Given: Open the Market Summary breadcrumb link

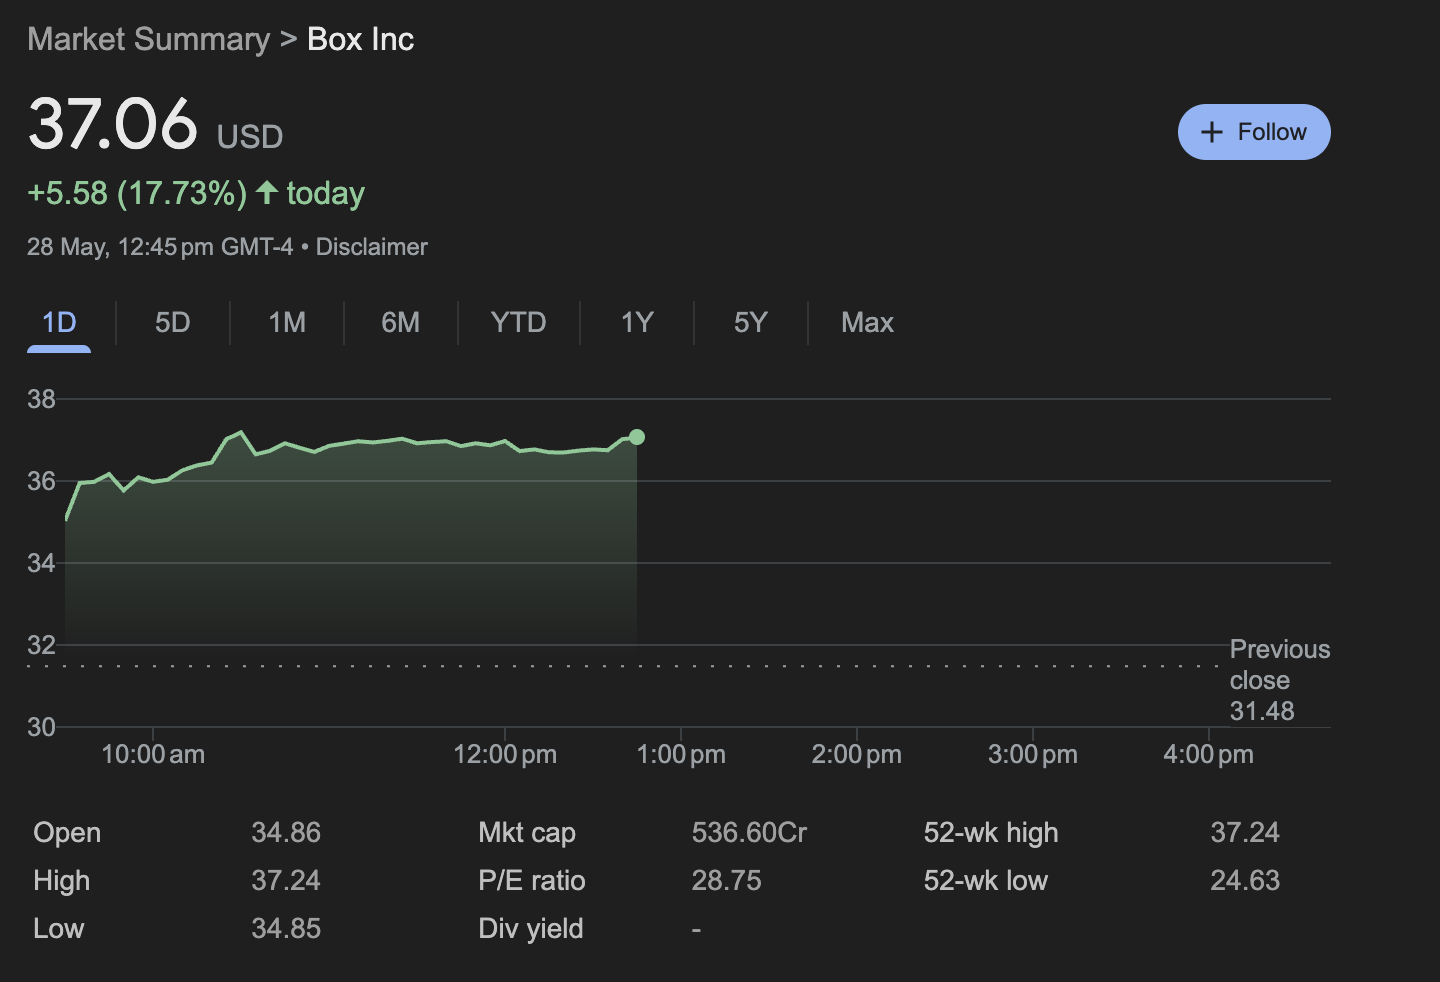Looking at the screenshot, I should point(149,39).
